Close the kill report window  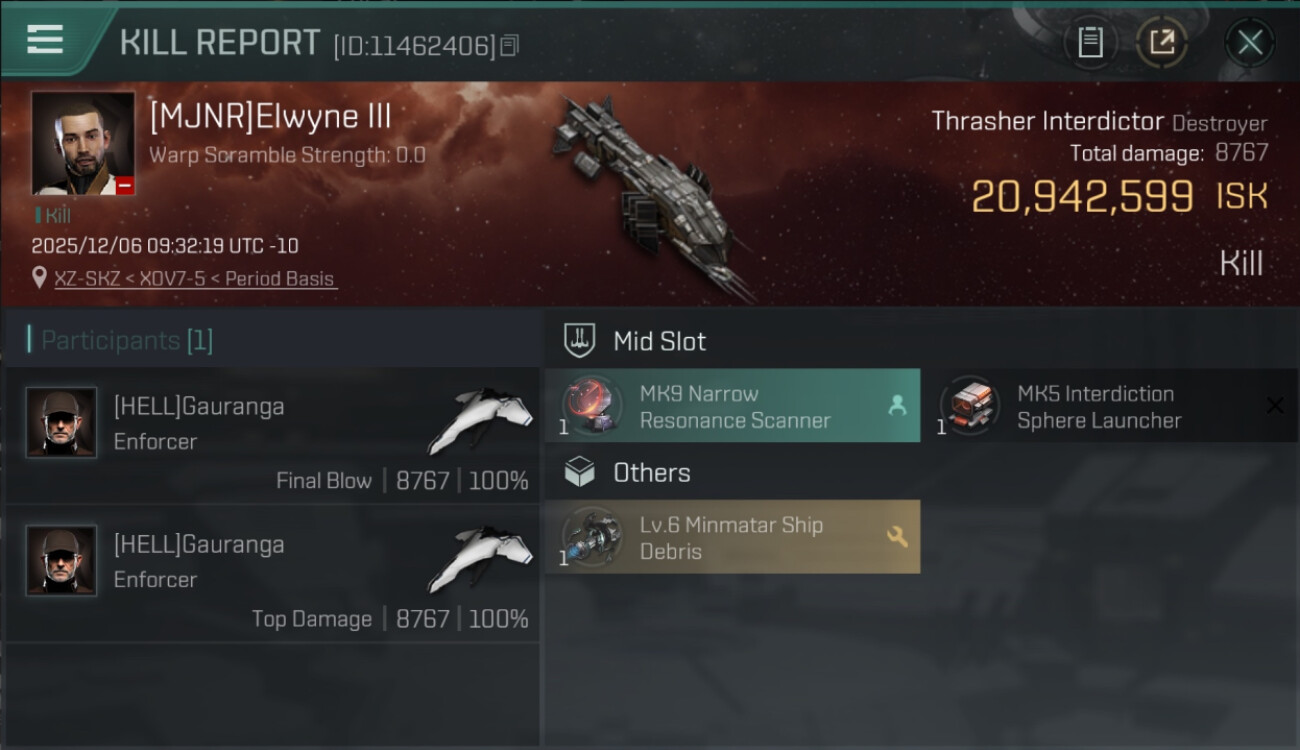[x=1249, y=42]
